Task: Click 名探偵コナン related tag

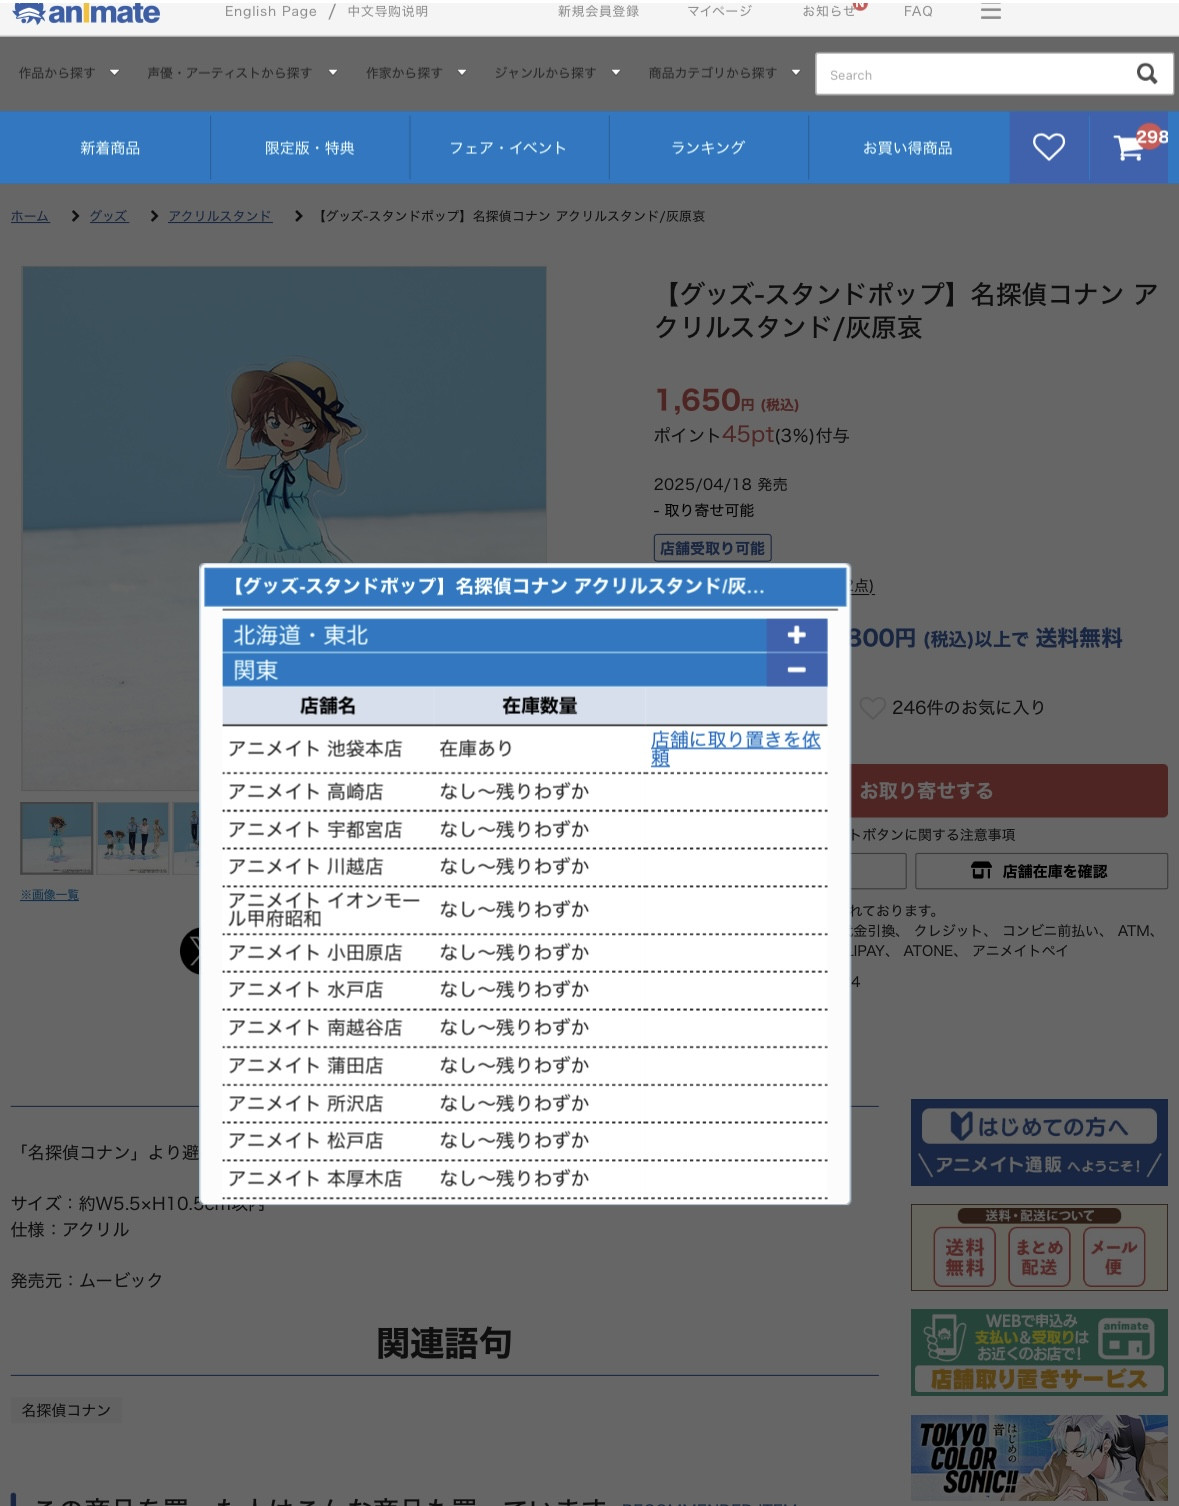Action: (x=66, y=1410)
